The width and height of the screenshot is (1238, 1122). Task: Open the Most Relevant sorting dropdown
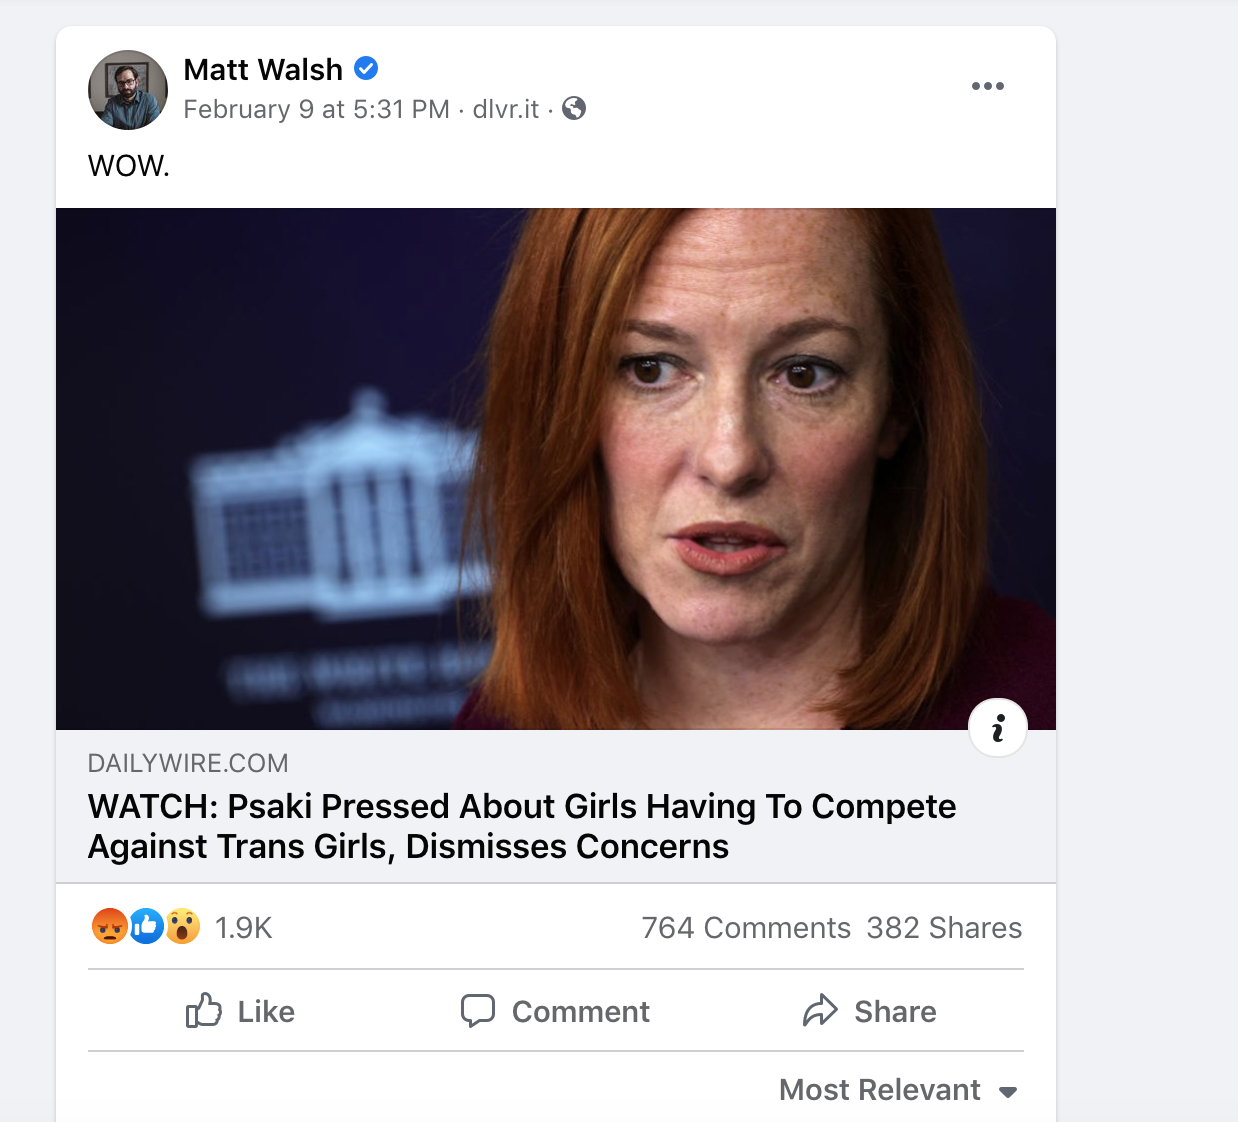[x=878, y=1090]
